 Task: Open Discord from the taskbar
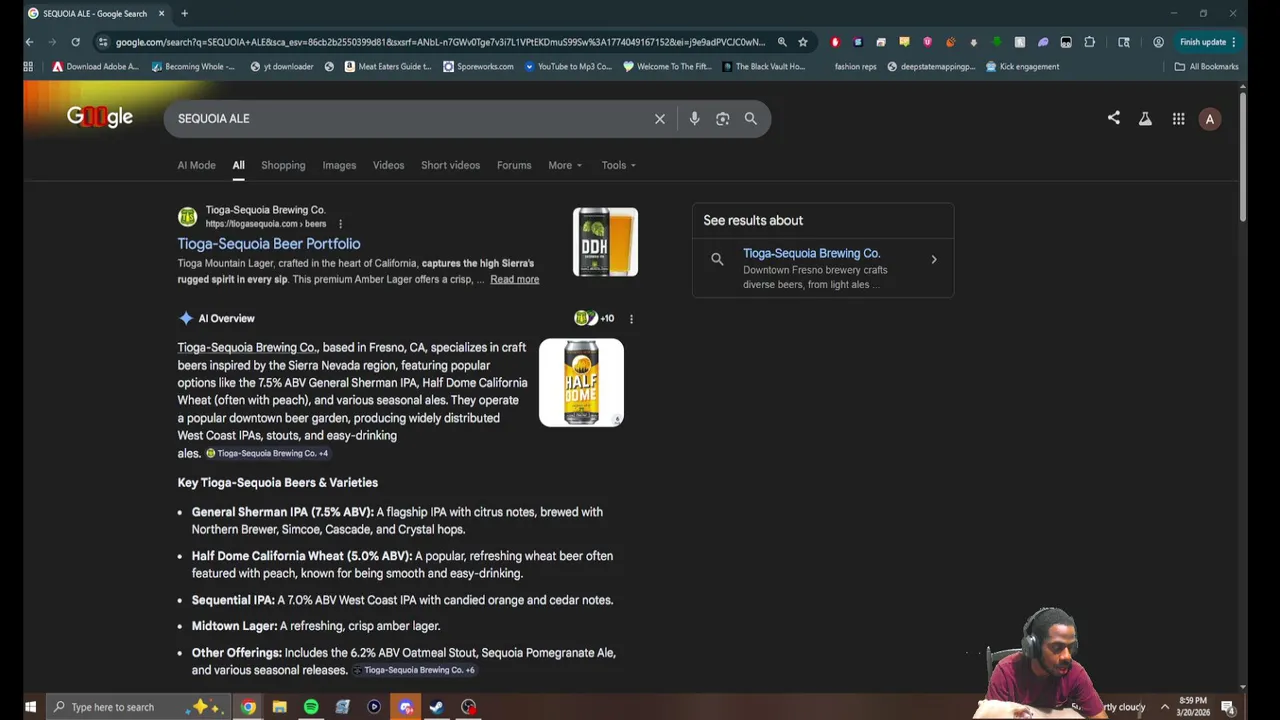pos(405,707)
